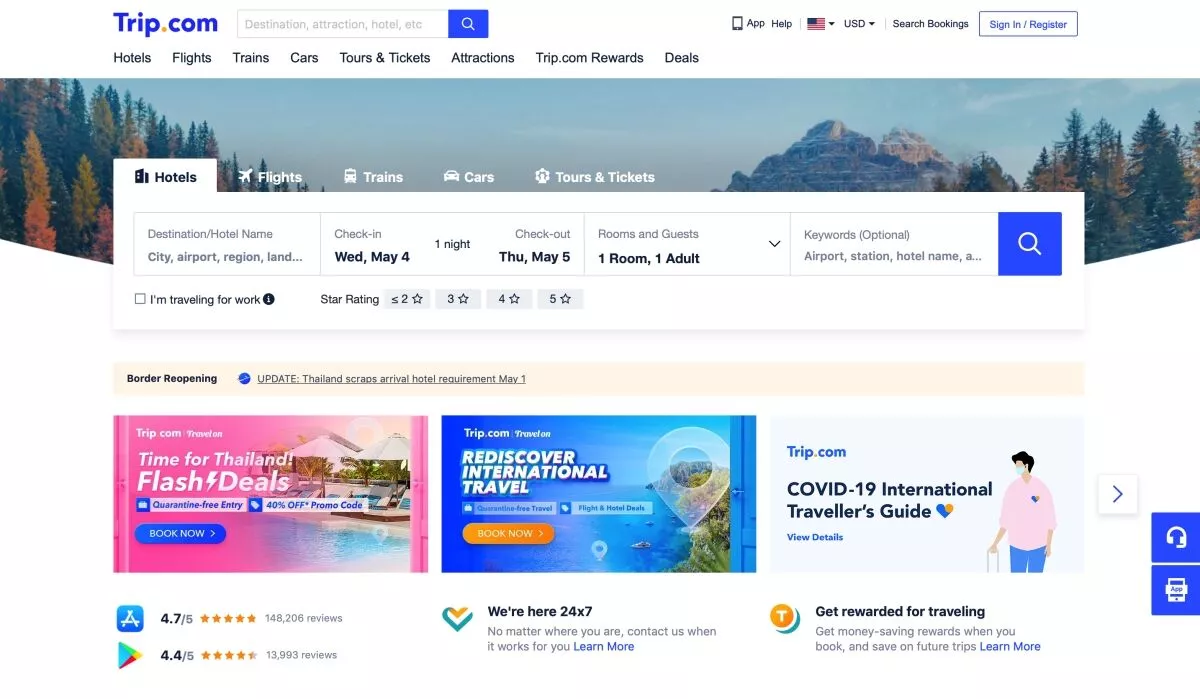Open customer support headset icon

click(1176, 538)
